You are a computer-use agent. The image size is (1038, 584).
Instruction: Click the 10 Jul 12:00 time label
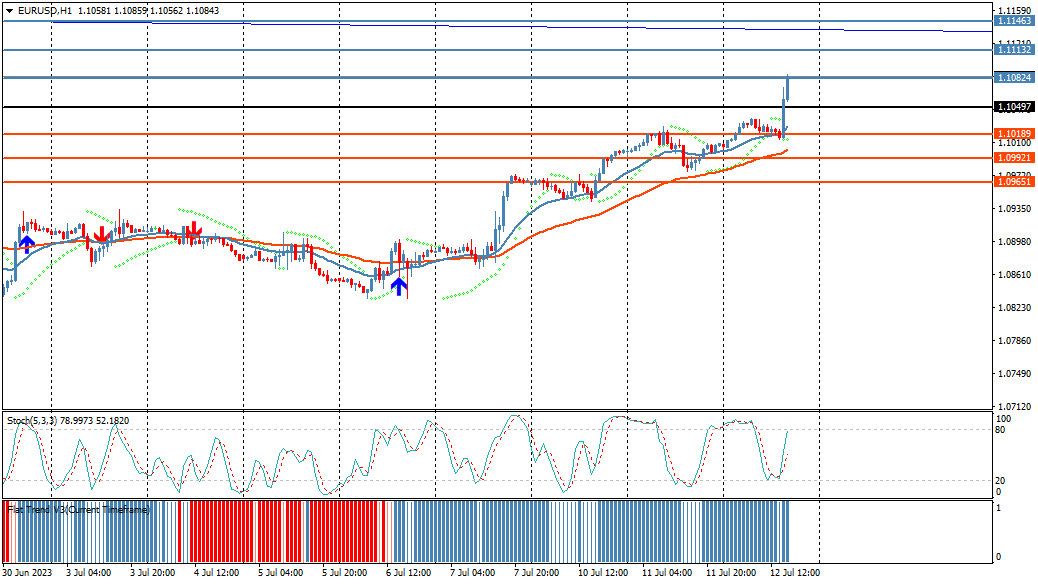point(603,573)
